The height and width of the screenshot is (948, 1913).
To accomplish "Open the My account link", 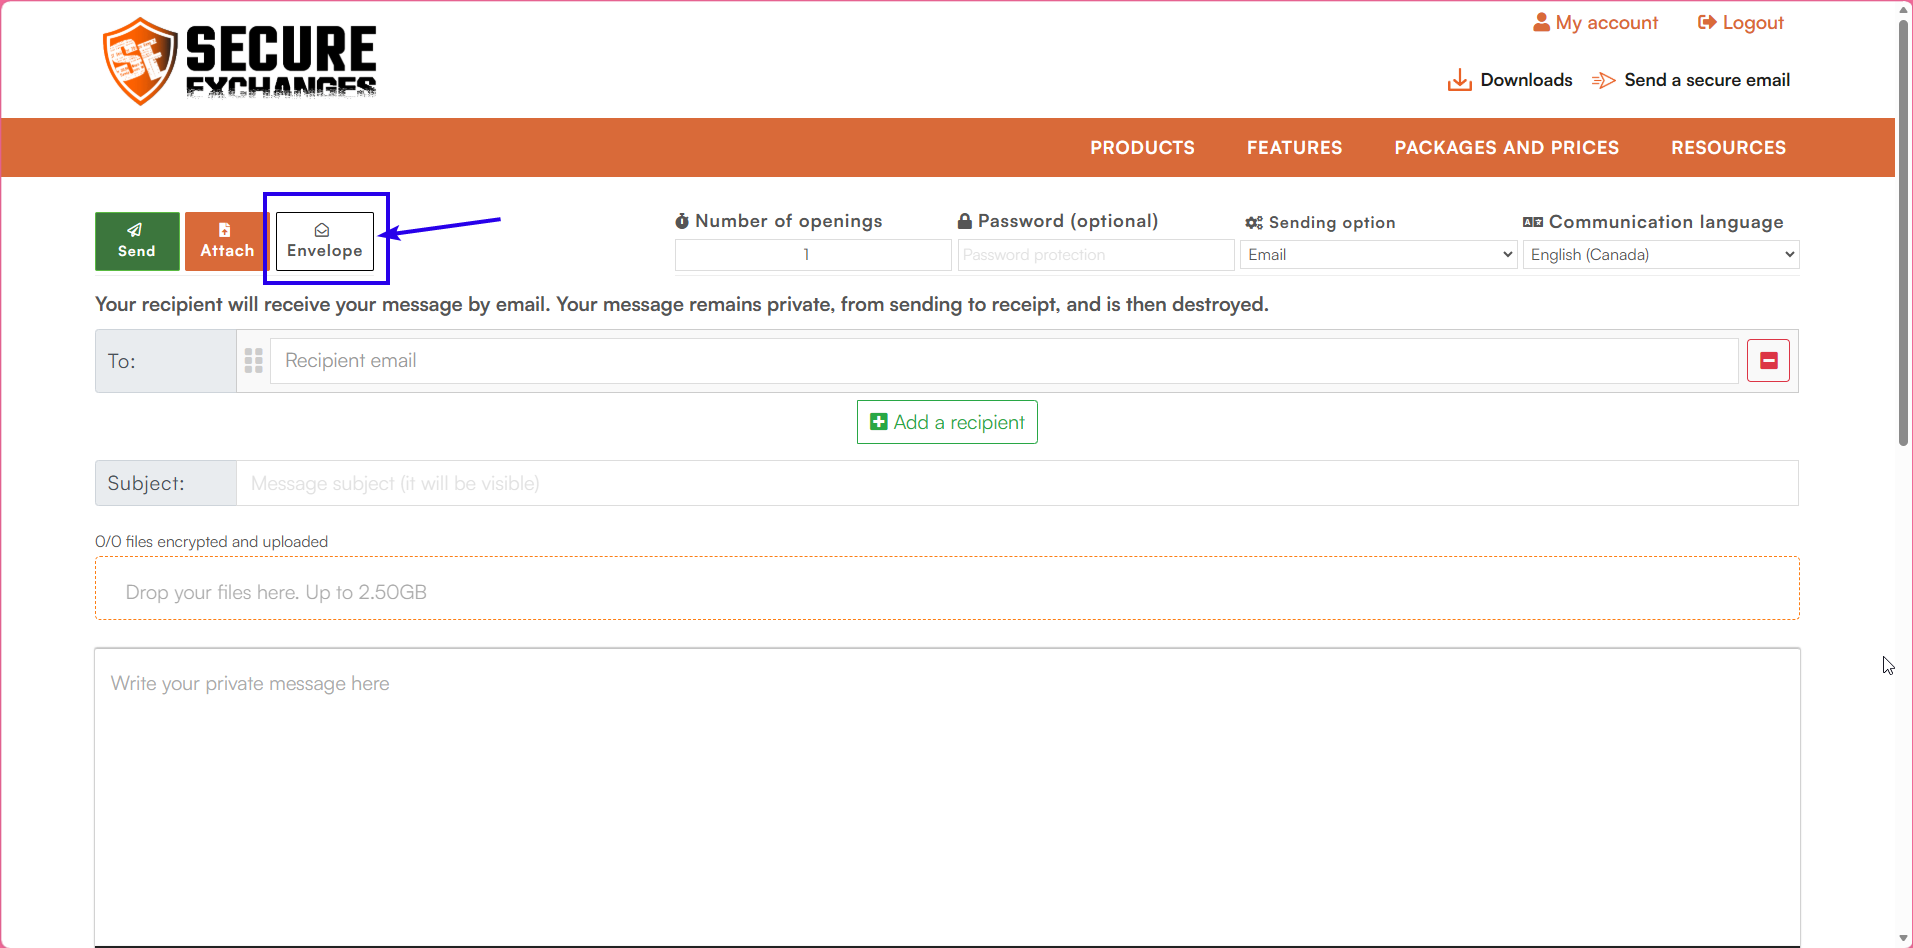I will 1596,22.
